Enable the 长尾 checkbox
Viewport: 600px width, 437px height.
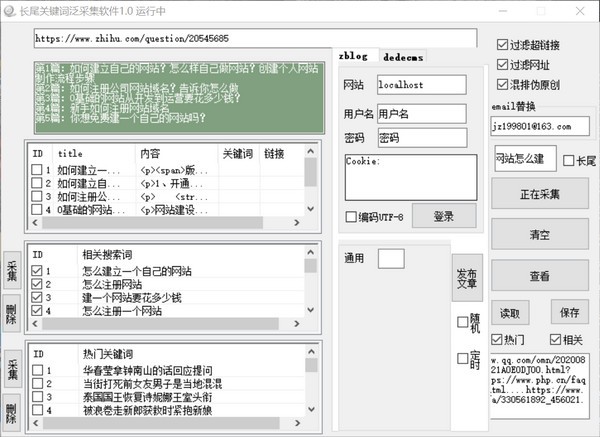point(568,160)
